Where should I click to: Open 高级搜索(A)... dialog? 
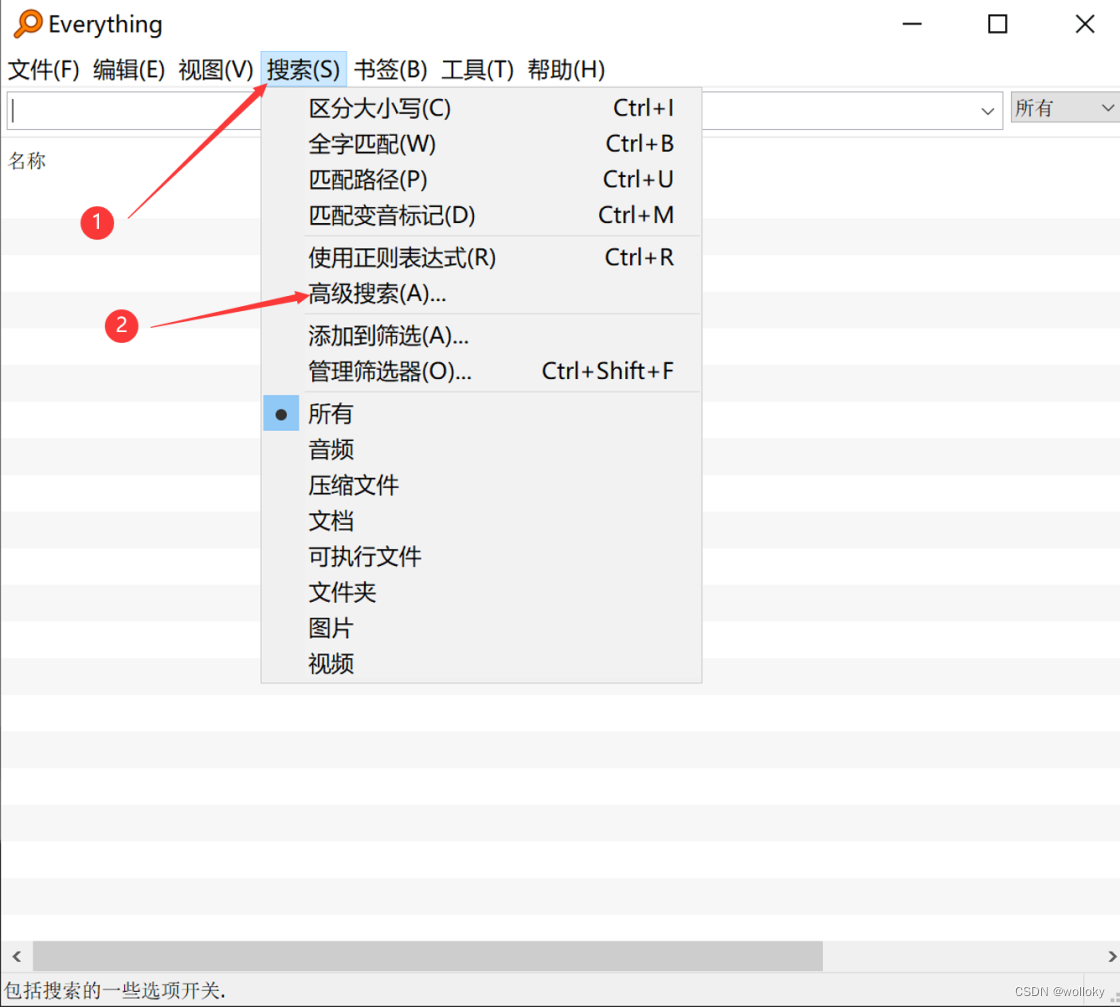(481, 293)
